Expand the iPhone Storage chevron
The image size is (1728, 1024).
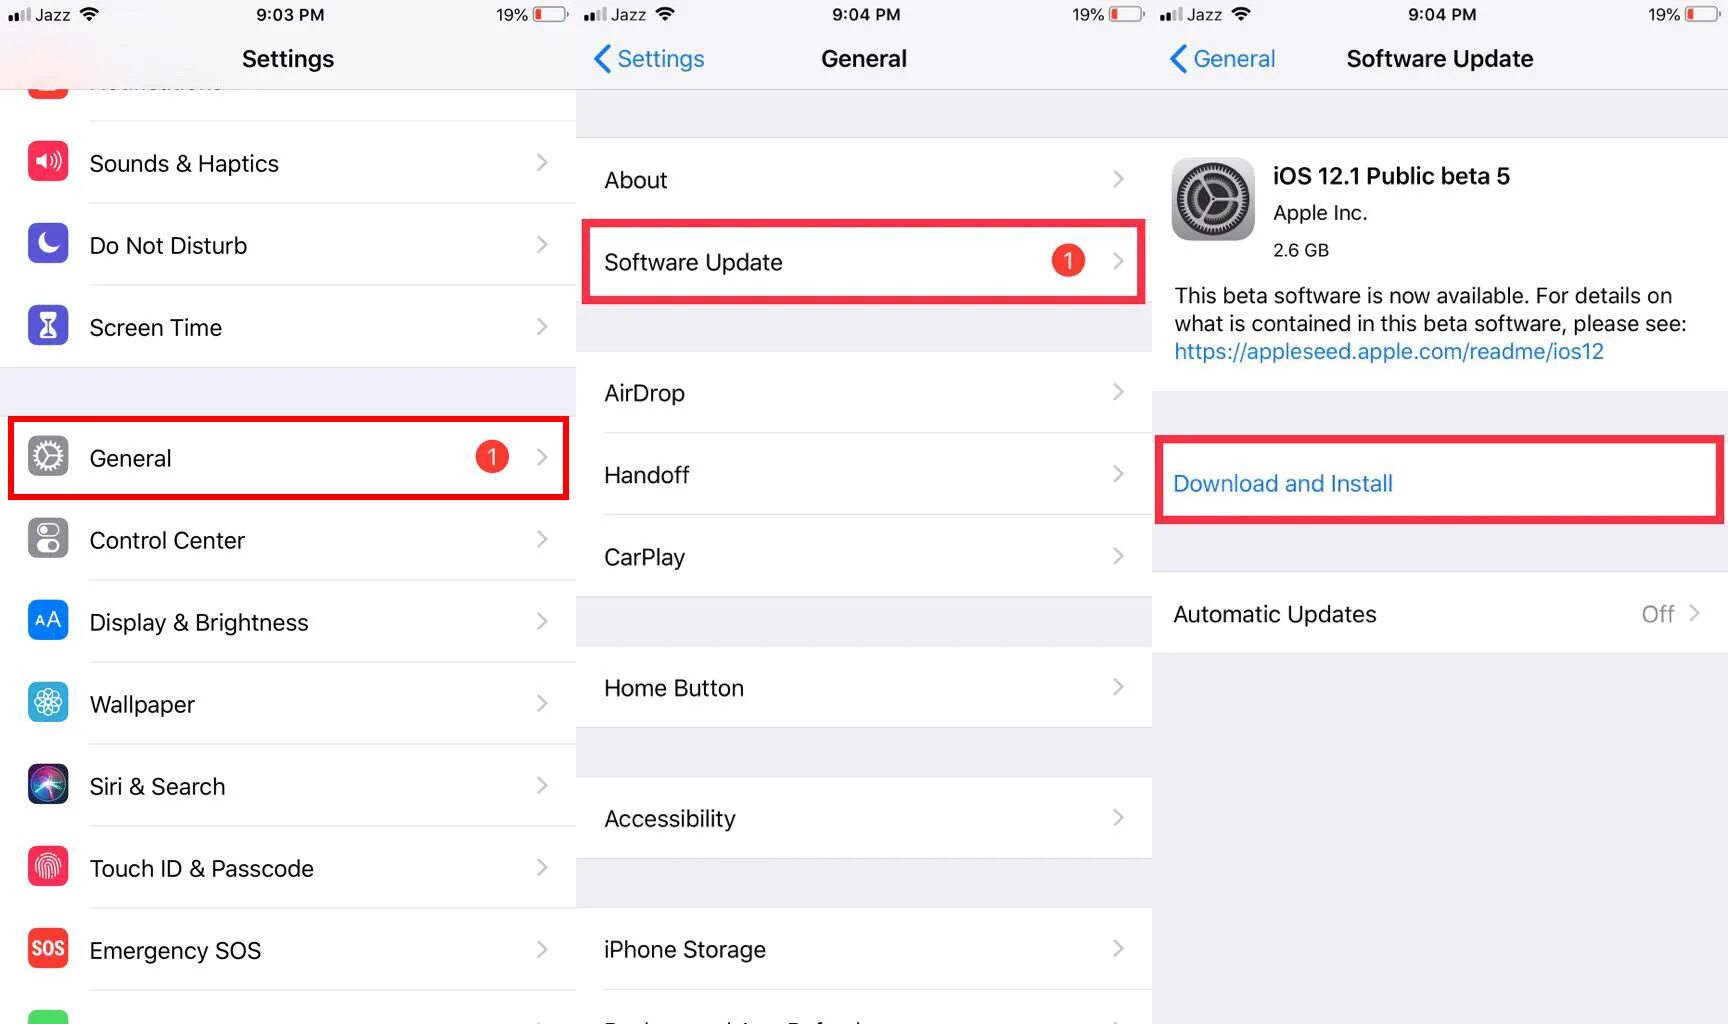tap(1118, 948)
